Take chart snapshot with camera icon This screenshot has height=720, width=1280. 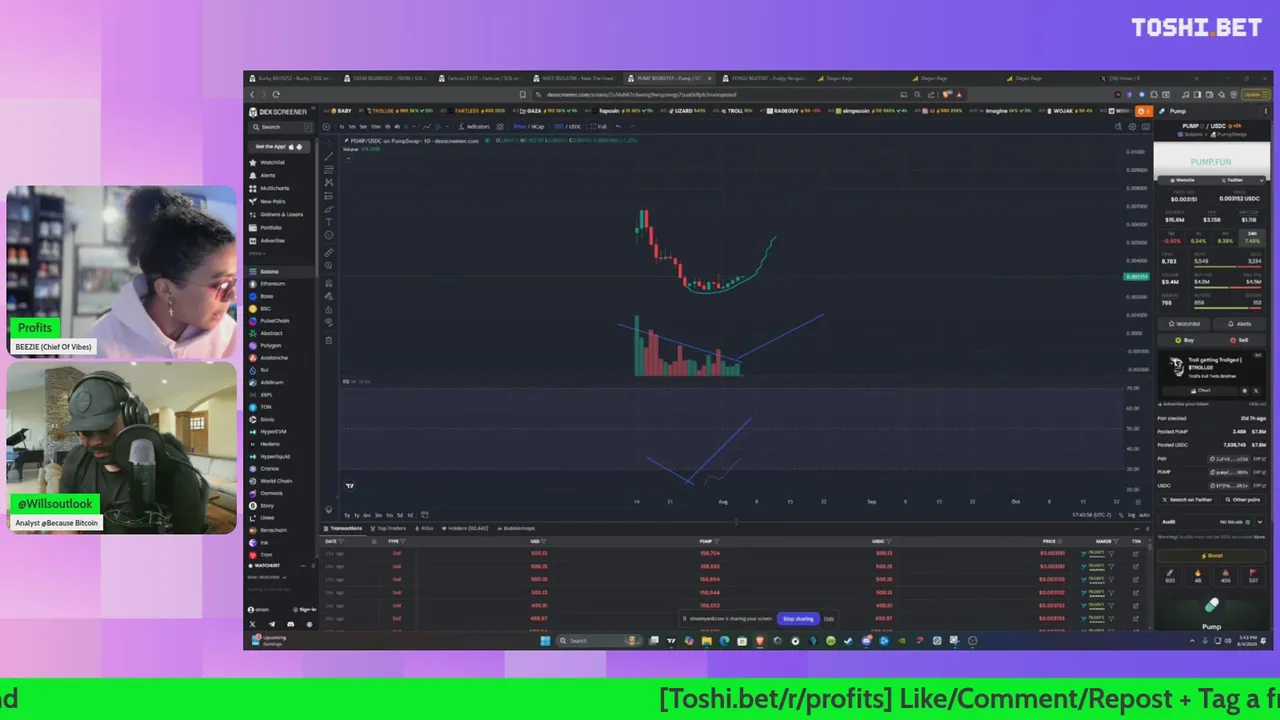click(1146, 127)
